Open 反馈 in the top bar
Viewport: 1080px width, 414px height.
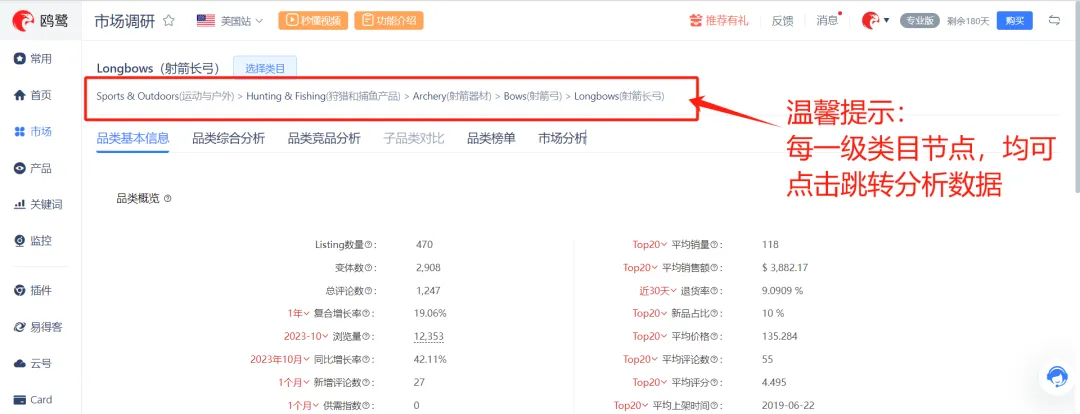782,21
